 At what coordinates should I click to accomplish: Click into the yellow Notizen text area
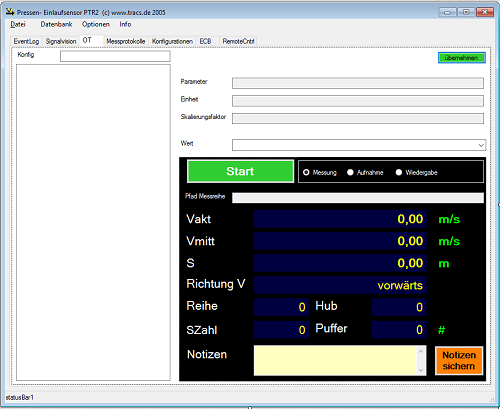[x=335, y=361]
